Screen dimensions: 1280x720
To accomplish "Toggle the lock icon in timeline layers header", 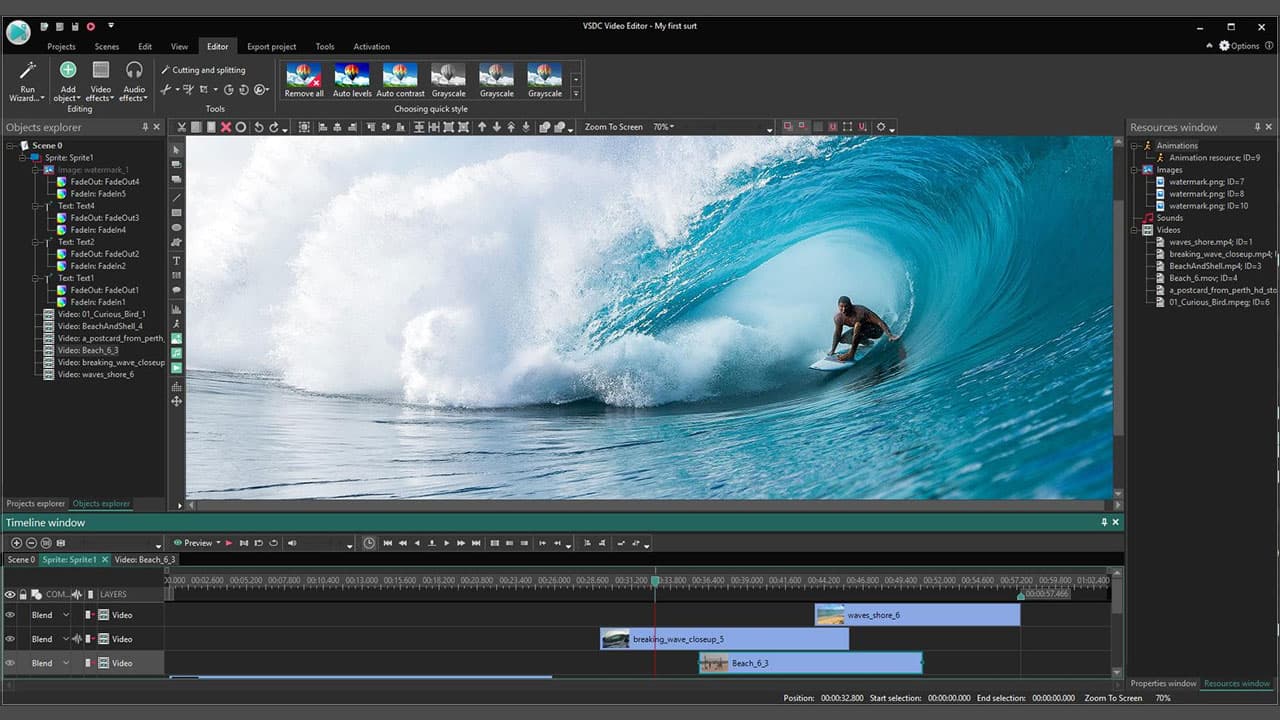I will click(22, 594).
